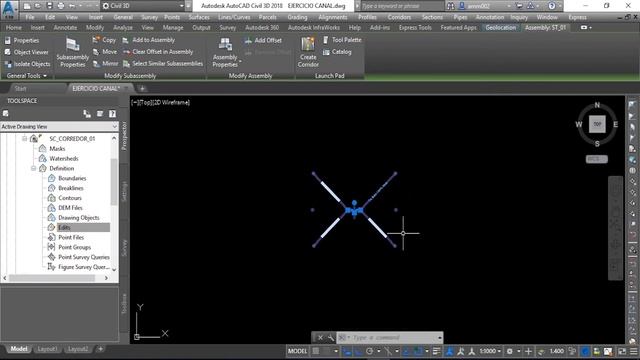Open the help question mark icon in title bar
This screenshot has width=640, height=360.
tap(552, 6)
